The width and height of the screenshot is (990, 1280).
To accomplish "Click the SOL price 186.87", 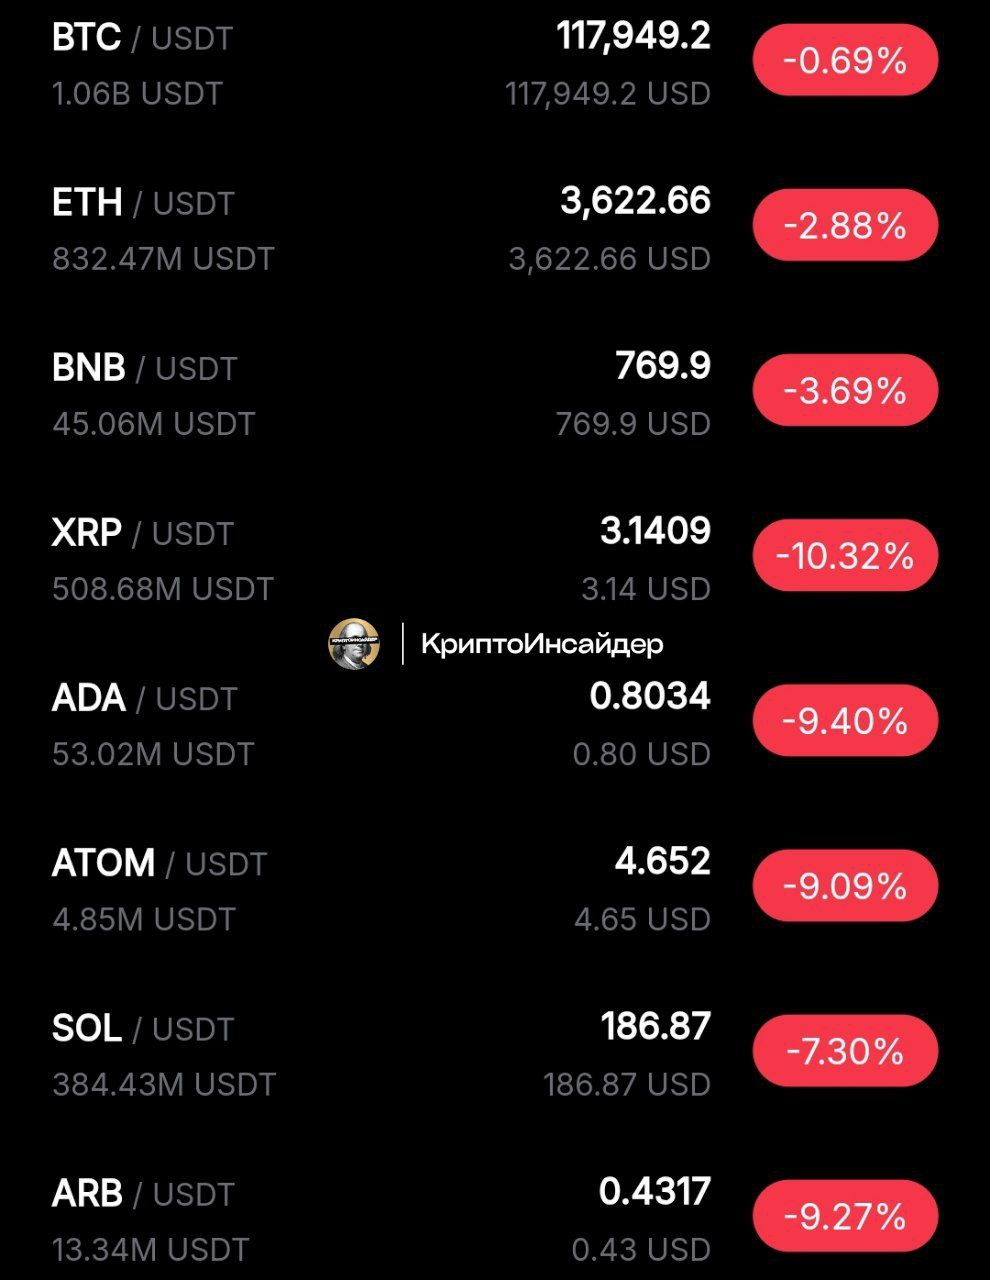I will point(655,1026).
